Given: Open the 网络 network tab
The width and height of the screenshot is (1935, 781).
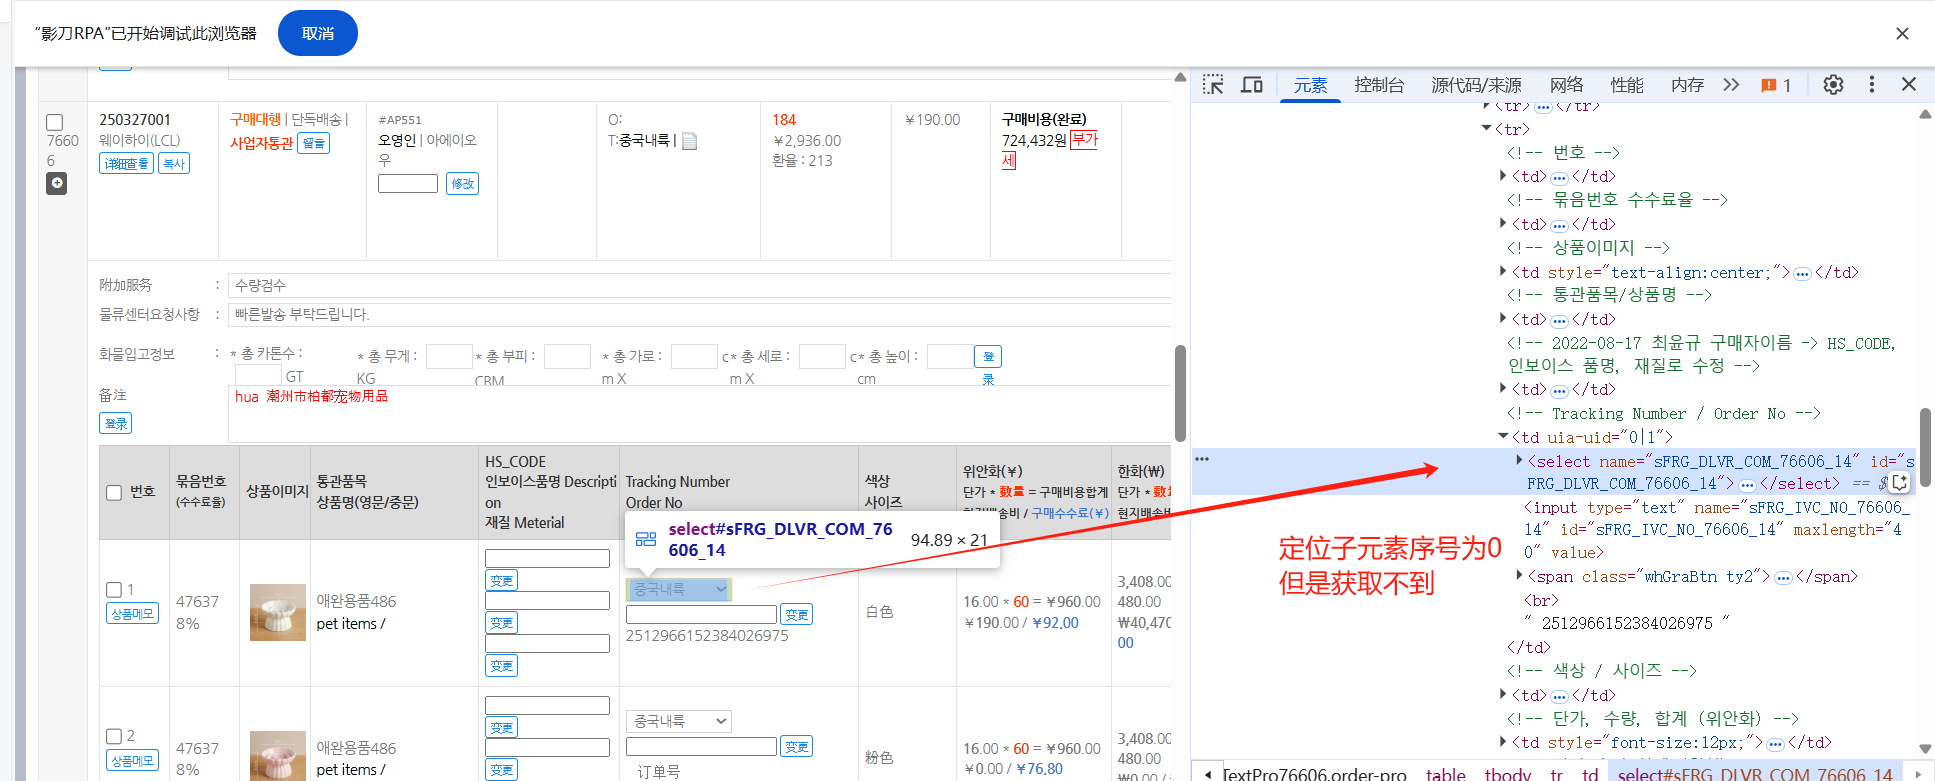Looking at the screenshot, I should pos(1566,85).
